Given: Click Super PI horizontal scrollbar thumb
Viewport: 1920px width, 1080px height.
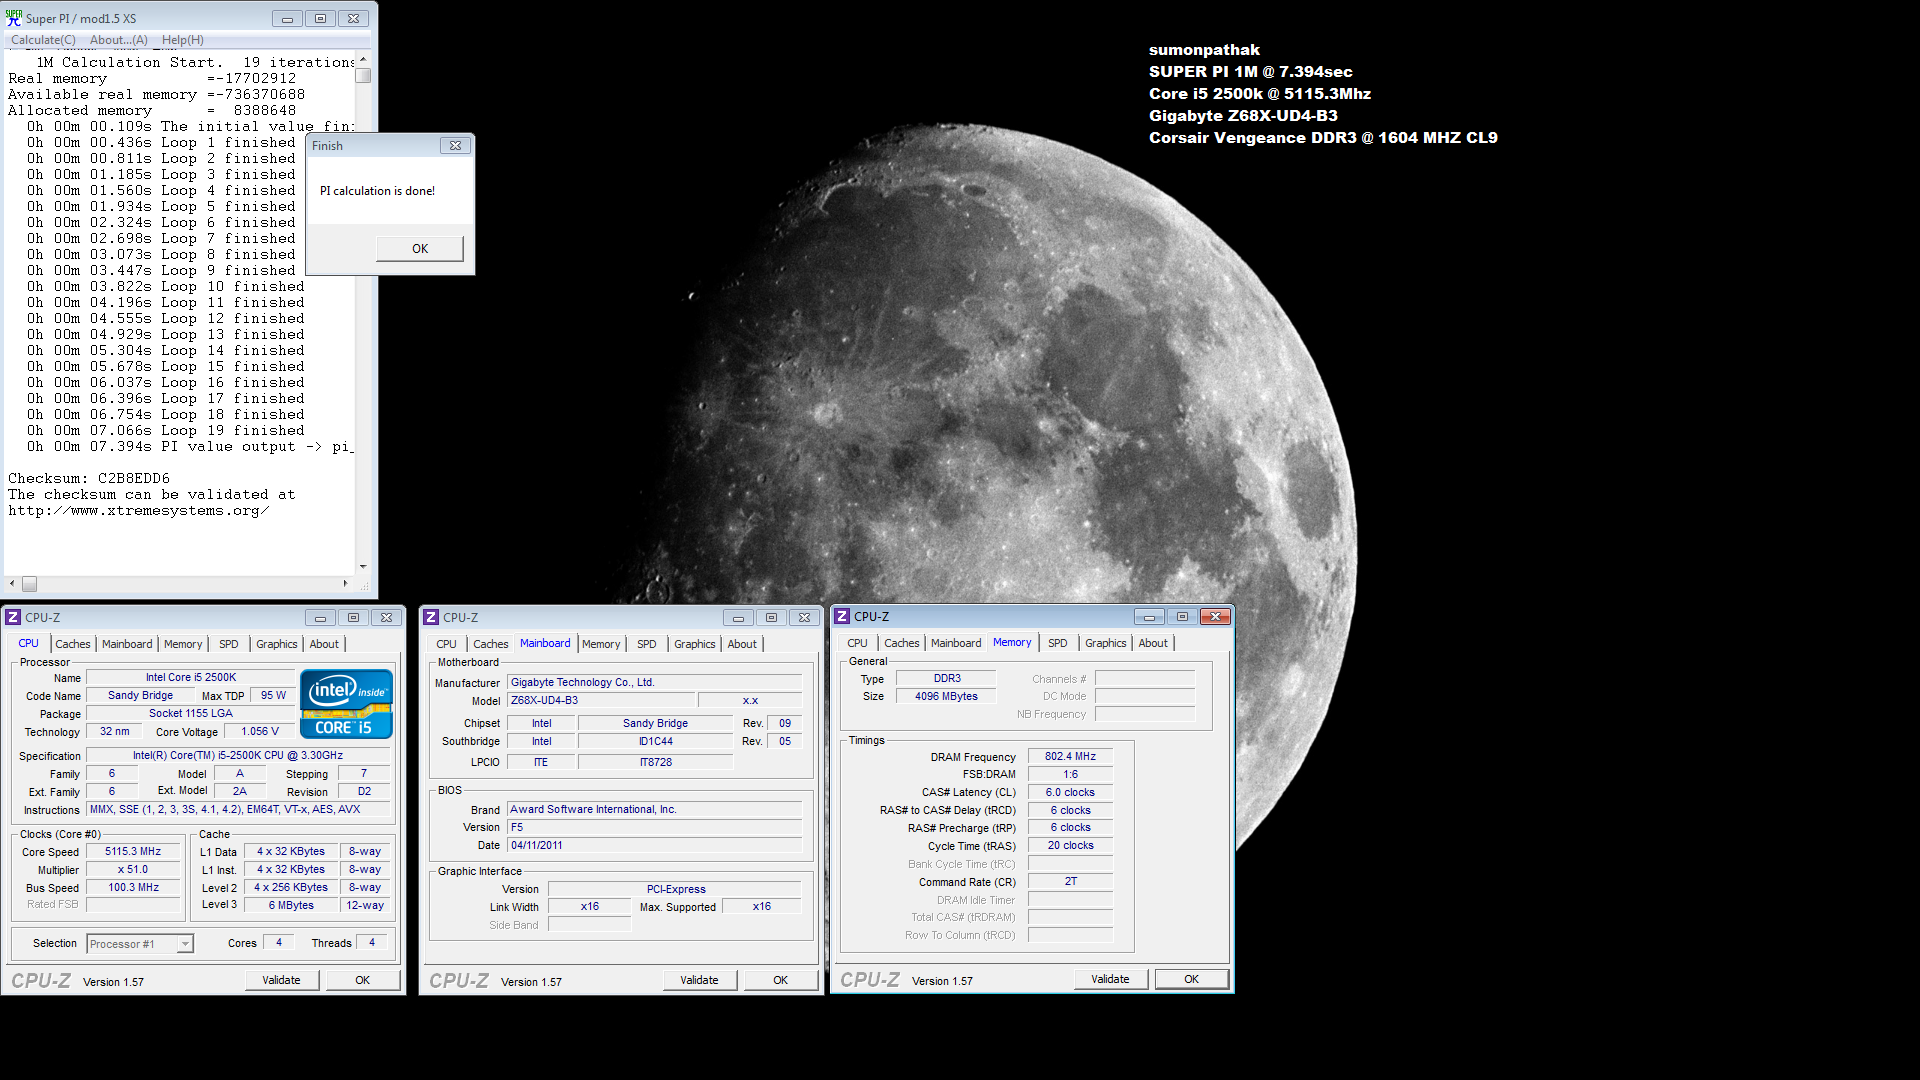Looking at the screenshot, I should 29,584.
